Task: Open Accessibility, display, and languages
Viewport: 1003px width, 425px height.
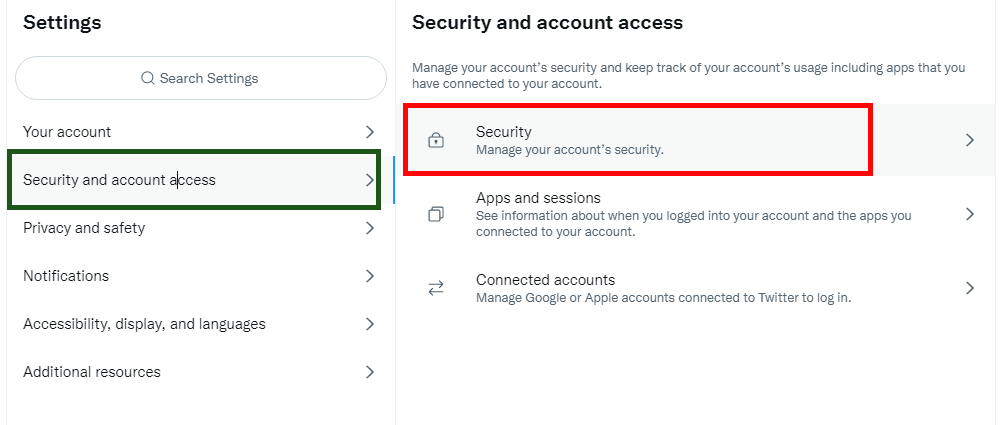Action: 201,324
